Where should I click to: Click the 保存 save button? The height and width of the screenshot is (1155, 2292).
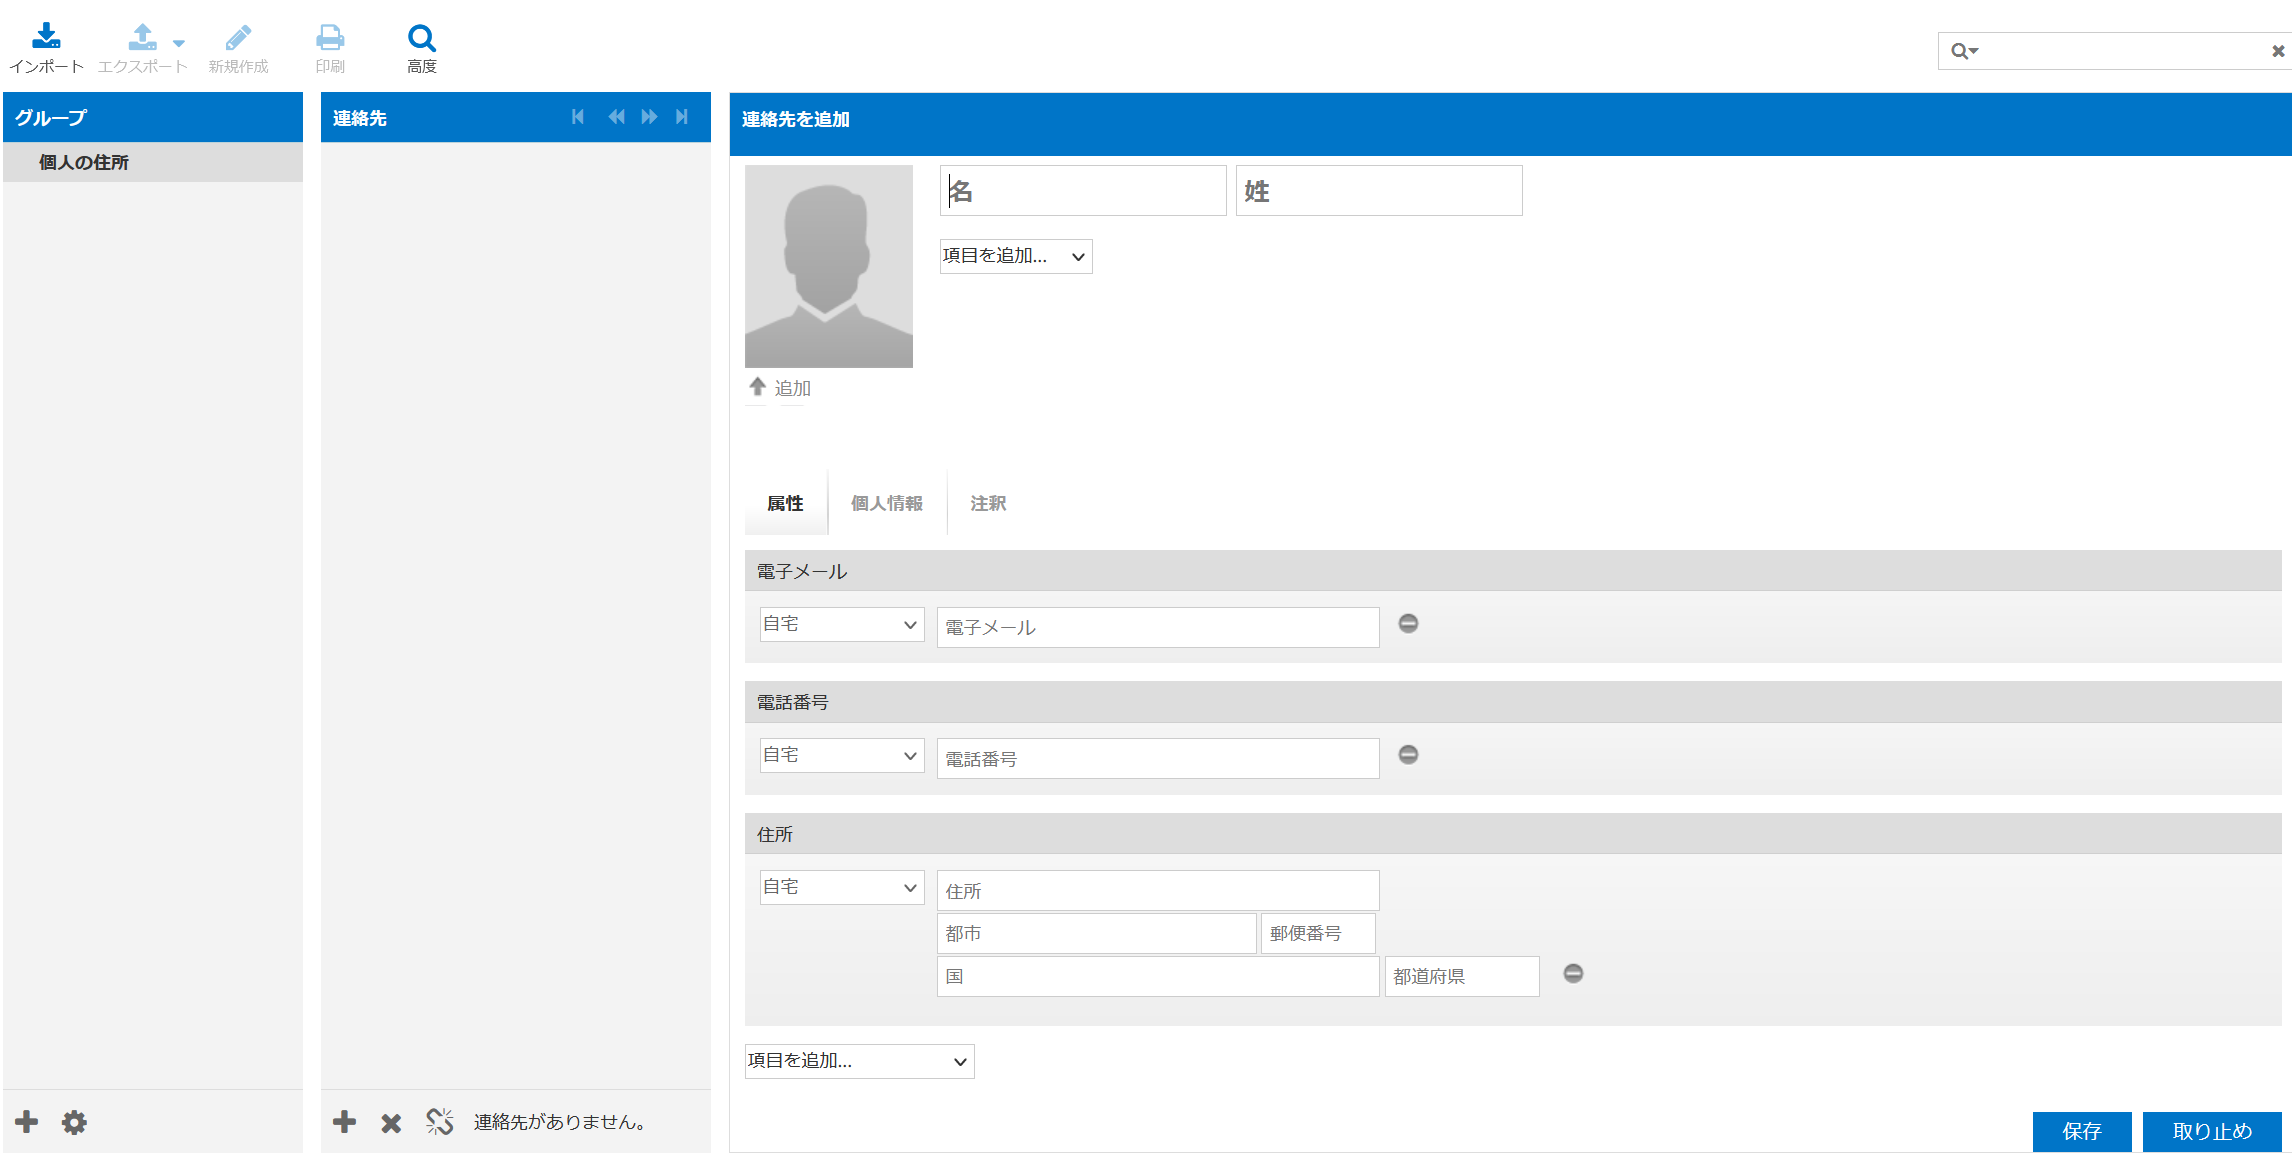point(2082,1131)
